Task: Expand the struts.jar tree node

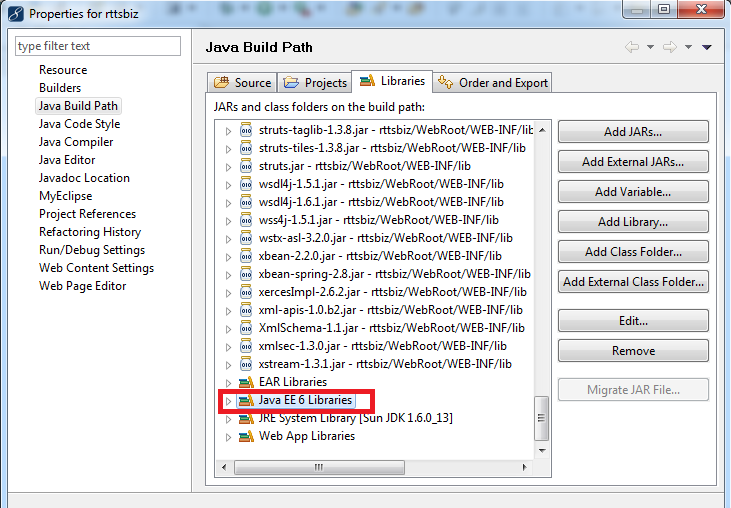Action: [228, 167]
